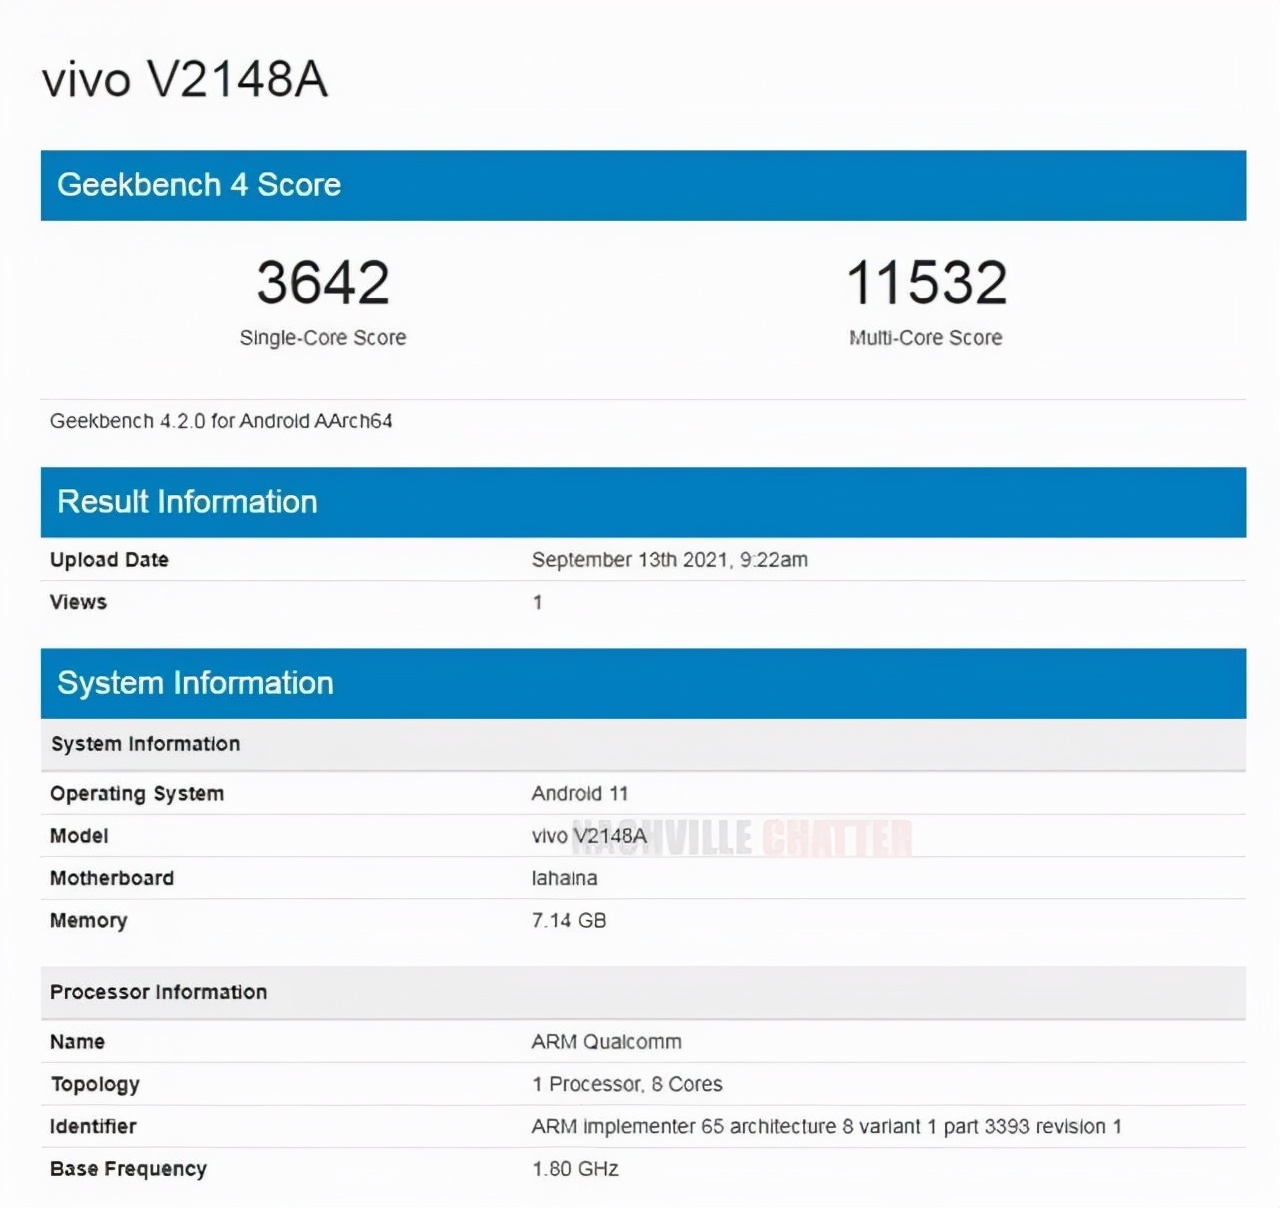1280x1208 pixels.
Task: Click the Operating System label
Action: click(137, 794)
